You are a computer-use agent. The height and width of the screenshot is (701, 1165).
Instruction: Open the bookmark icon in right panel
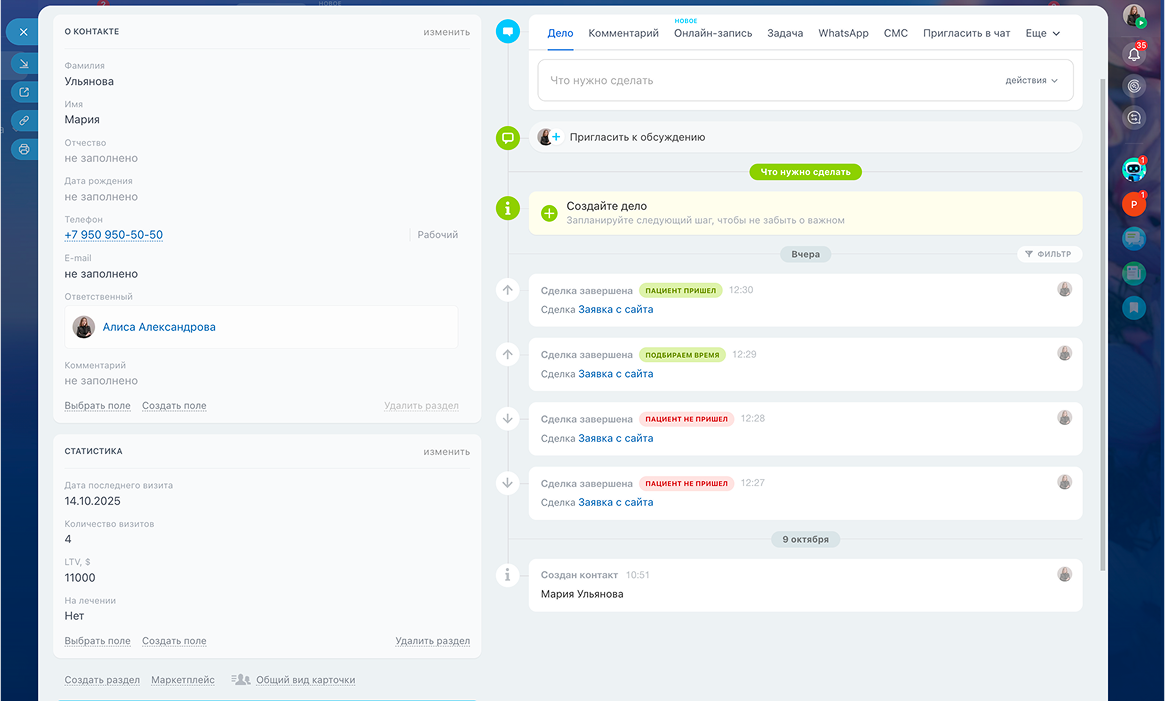tap(1133, 307)
